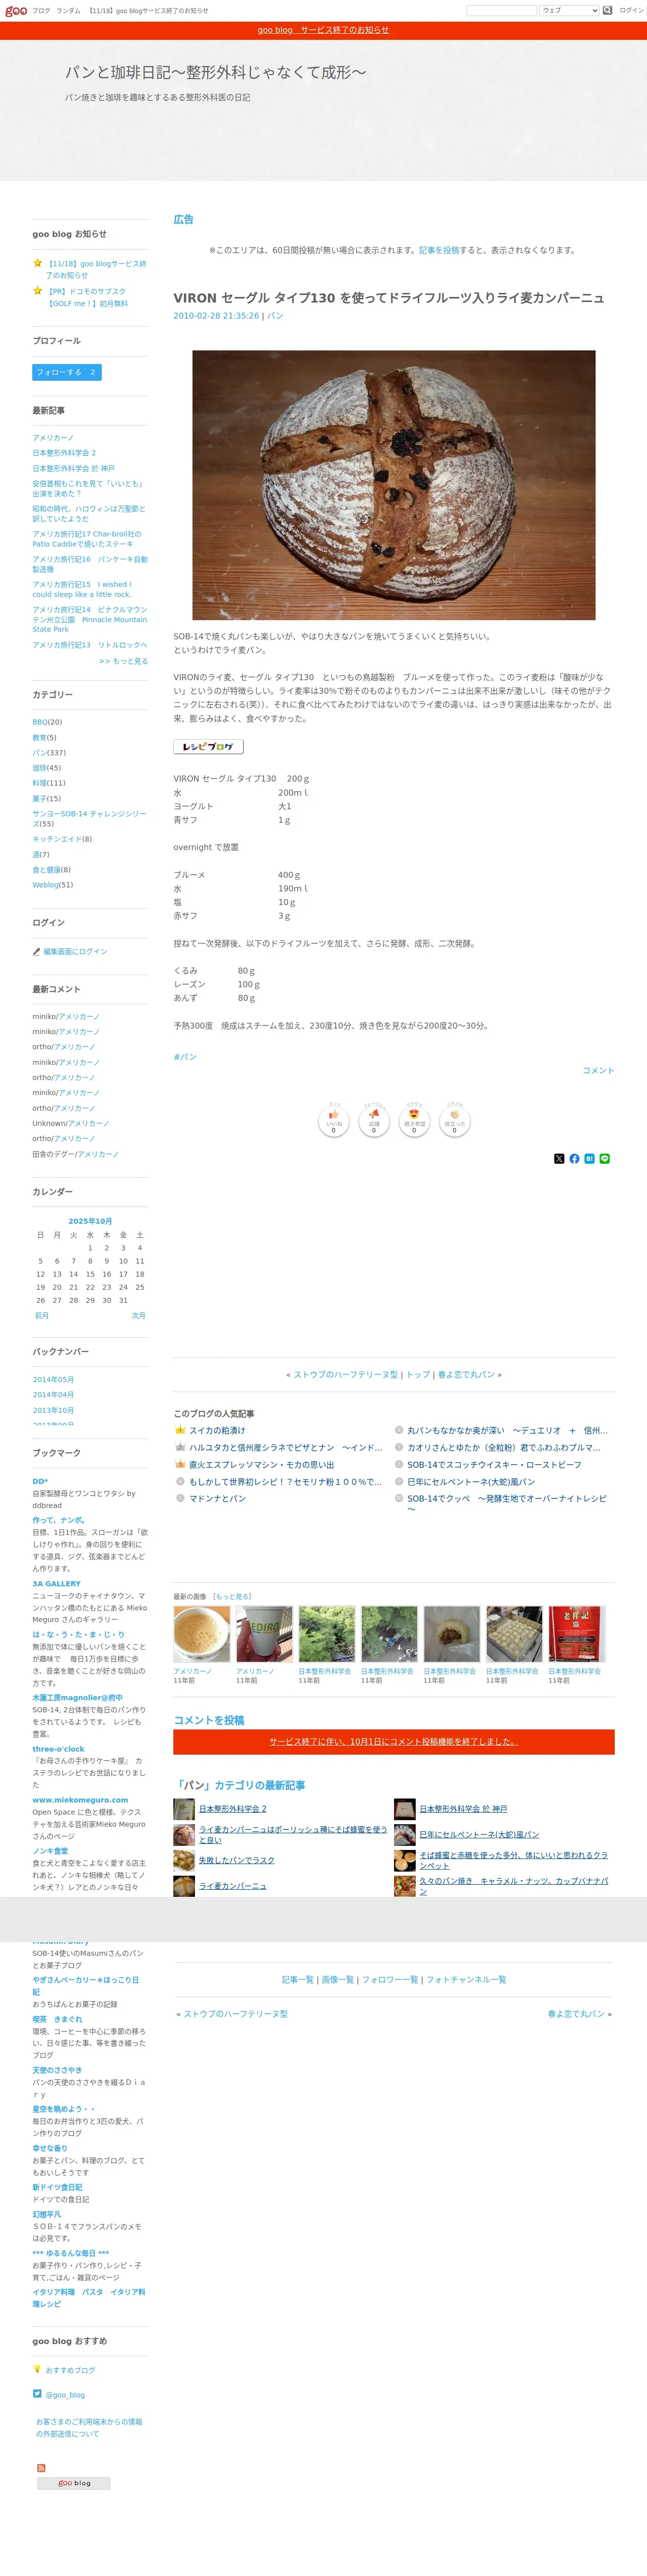Open the 編集画面にログイン link
647x2576 pixels.
coord(75,952)
